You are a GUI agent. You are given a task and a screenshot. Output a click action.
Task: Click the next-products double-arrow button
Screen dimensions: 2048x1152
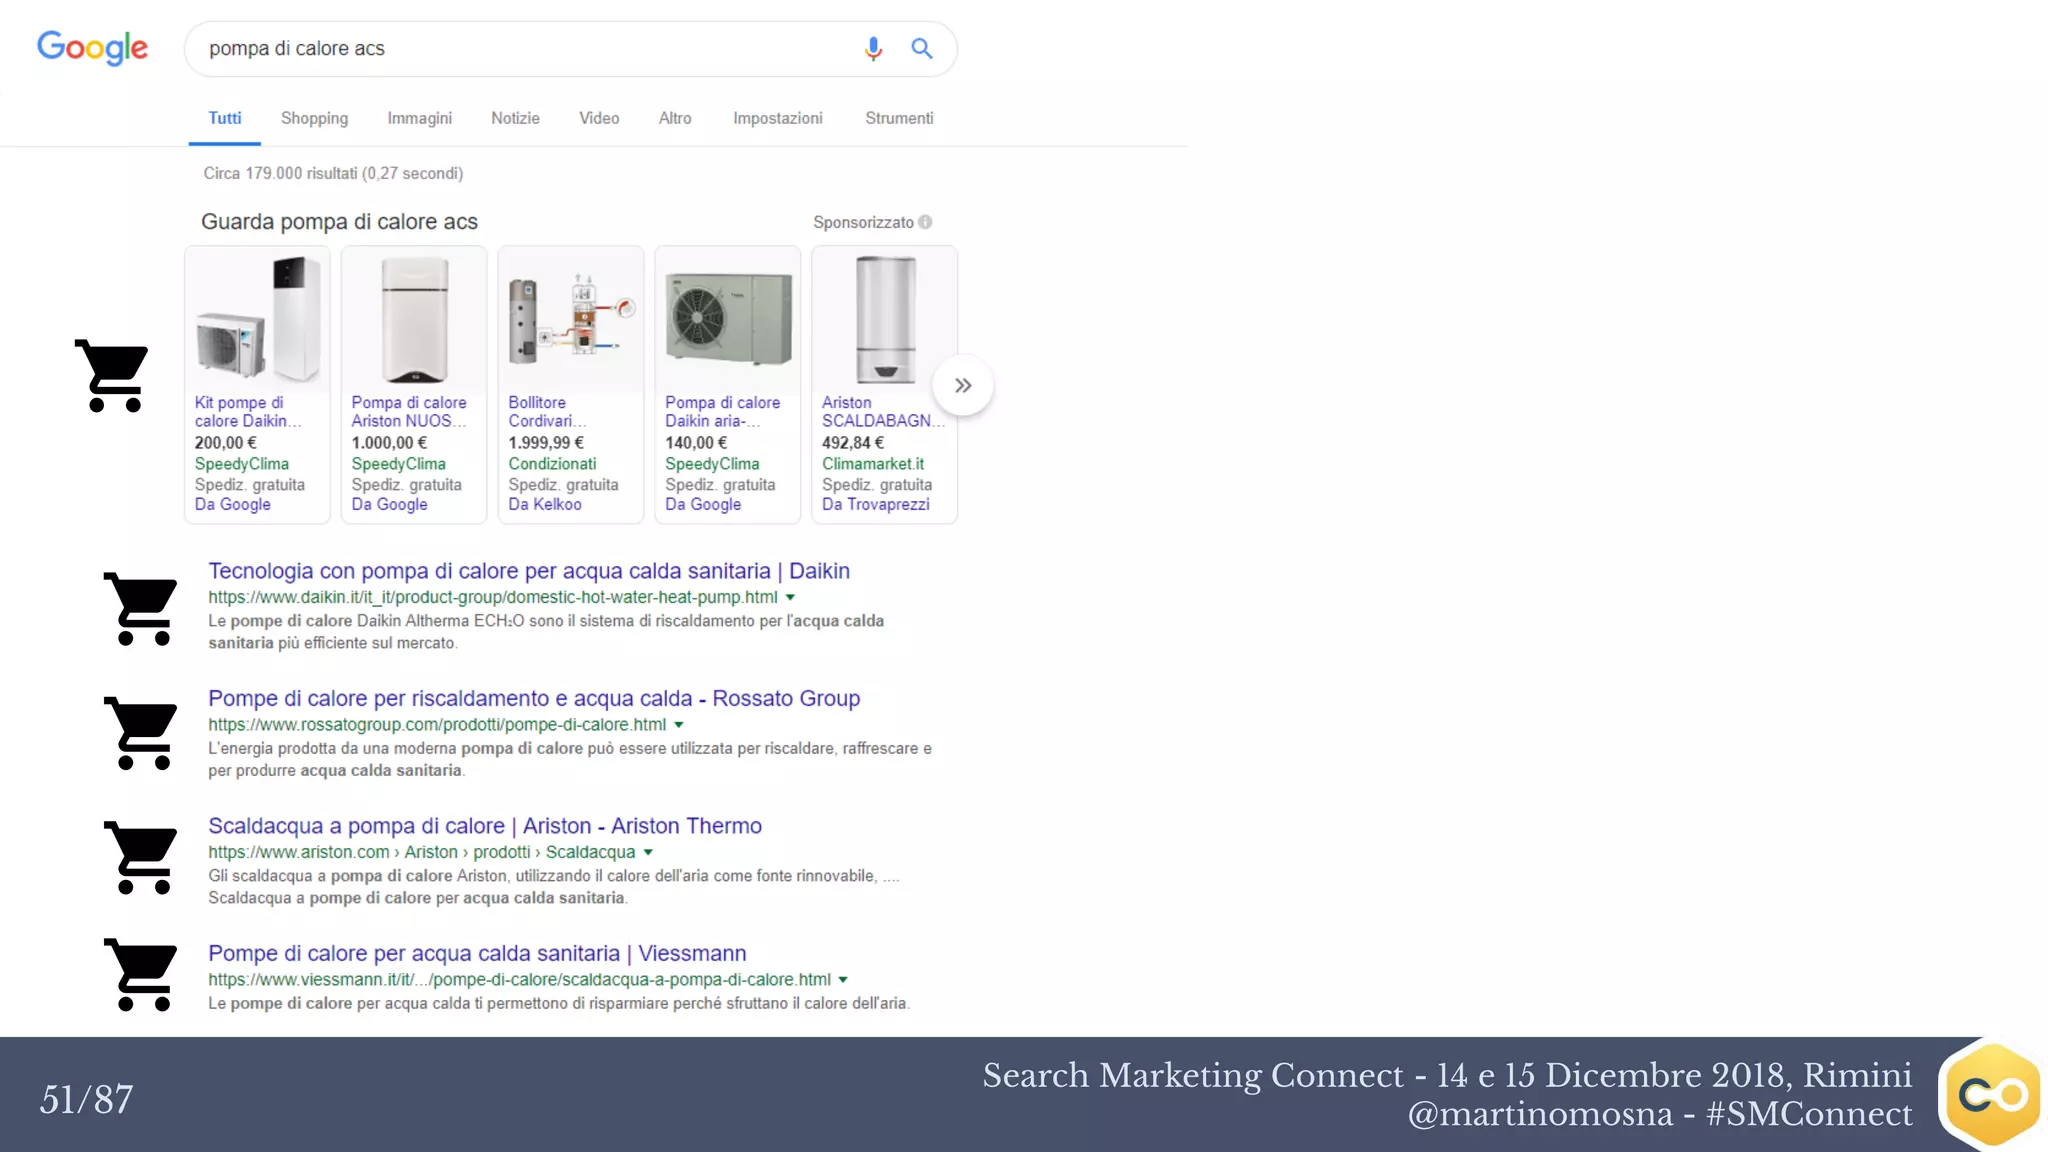[963, 385]
